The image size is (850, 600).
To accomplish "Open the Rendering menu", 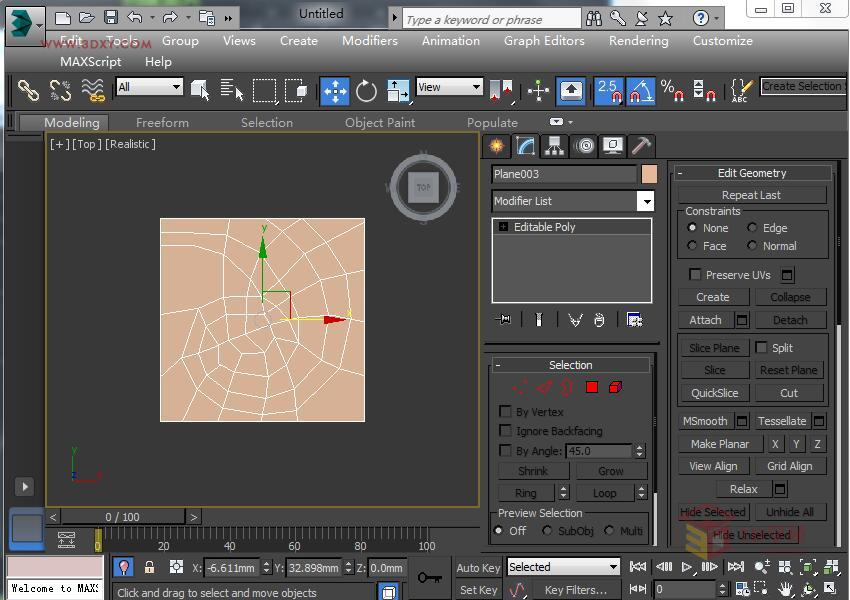I will click(638, 41).
